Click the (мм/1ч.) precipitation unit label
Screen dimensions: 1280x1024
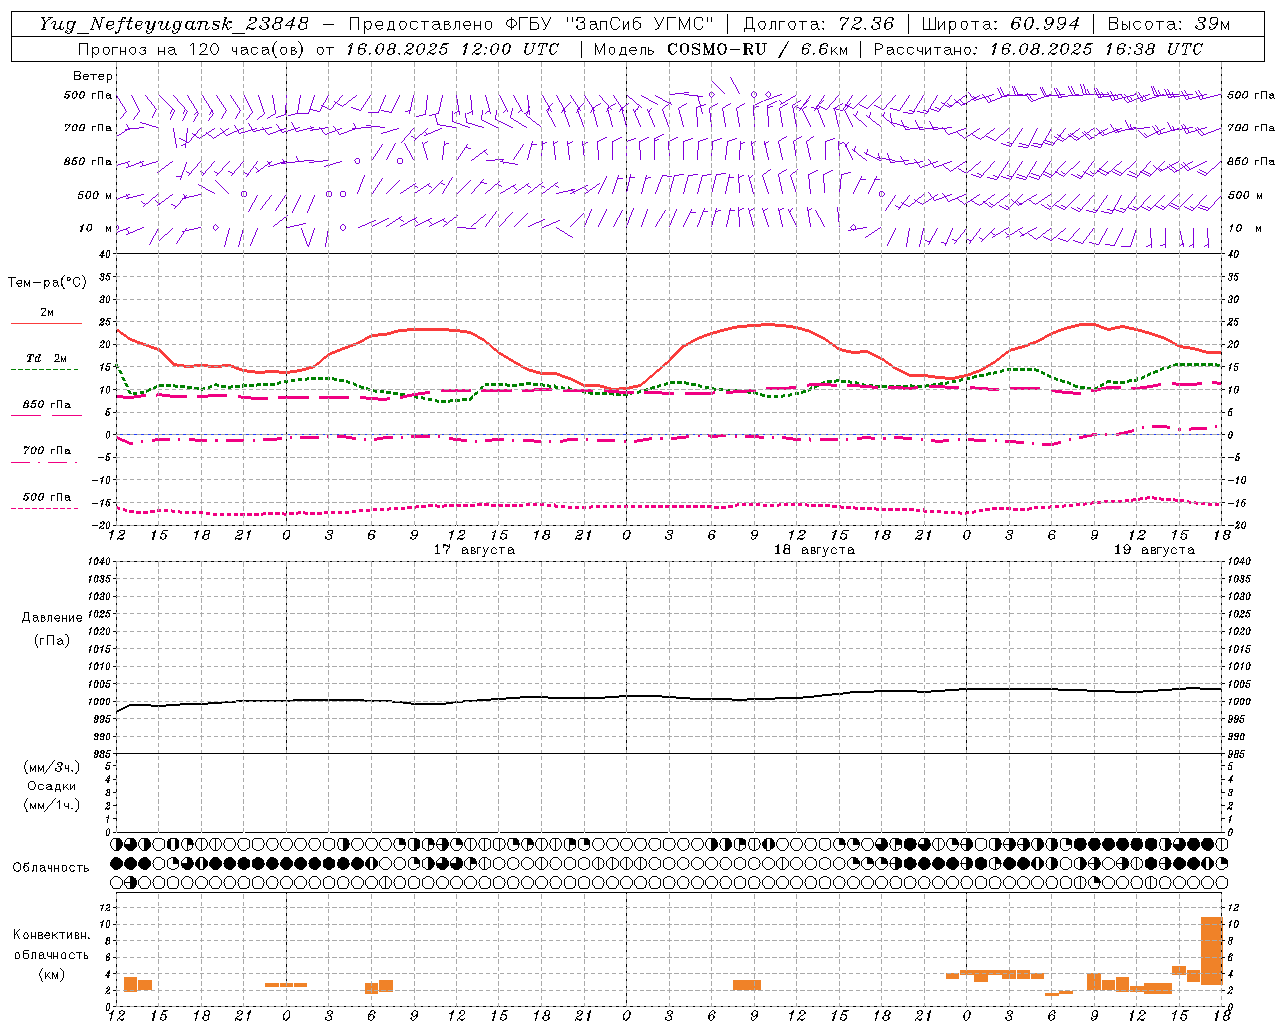click(52, 805)
